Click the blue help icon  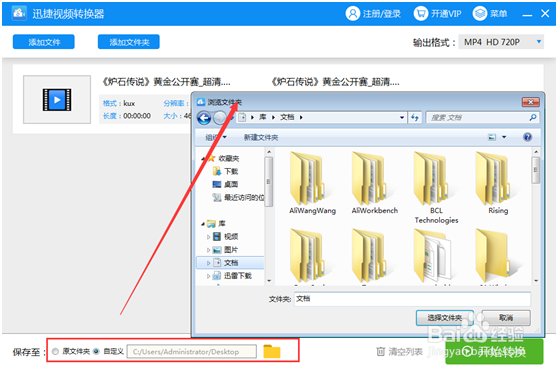click(527, 137)
